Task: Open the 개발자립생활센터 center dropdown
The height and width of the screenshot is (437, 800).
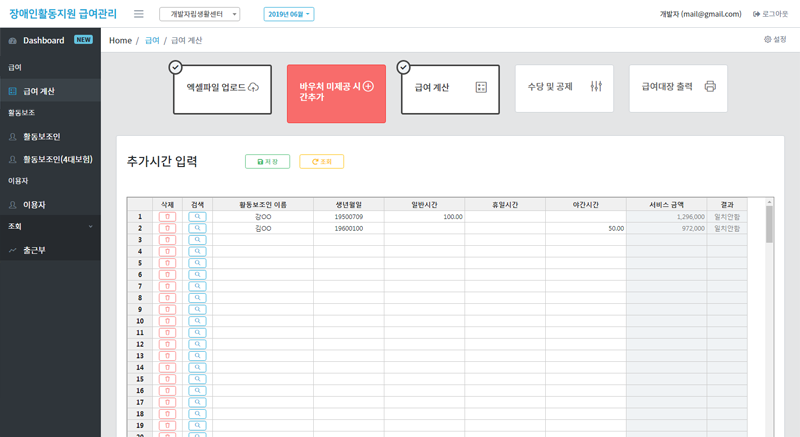Action: point(199,14)
